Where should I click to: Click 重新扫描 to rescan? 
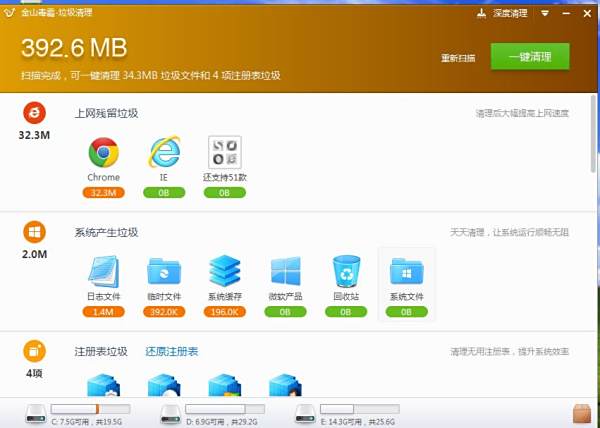click(458, 58)
